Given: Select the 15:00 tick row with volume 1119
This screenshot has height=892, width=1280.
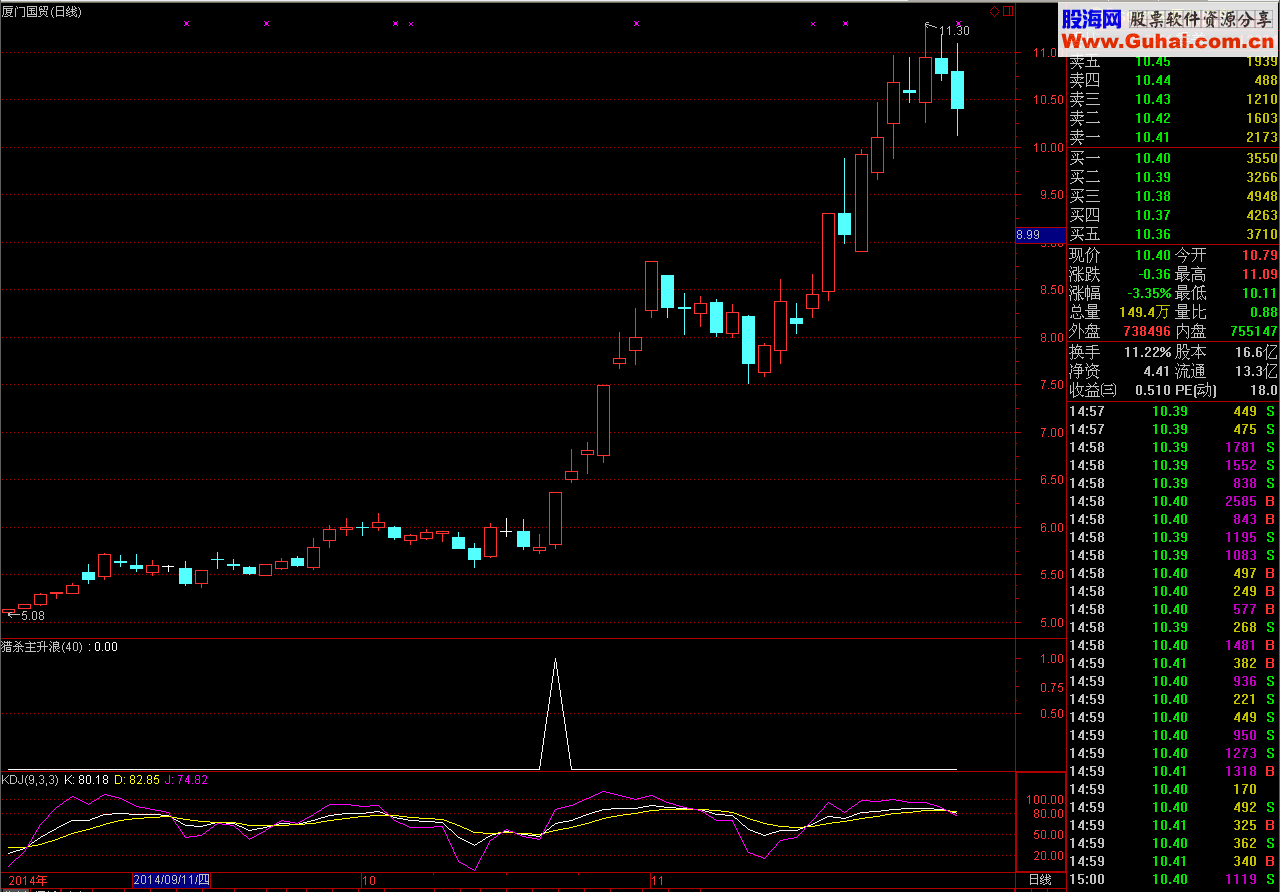Looking at the screenshot, I should tap(1174, 879).
